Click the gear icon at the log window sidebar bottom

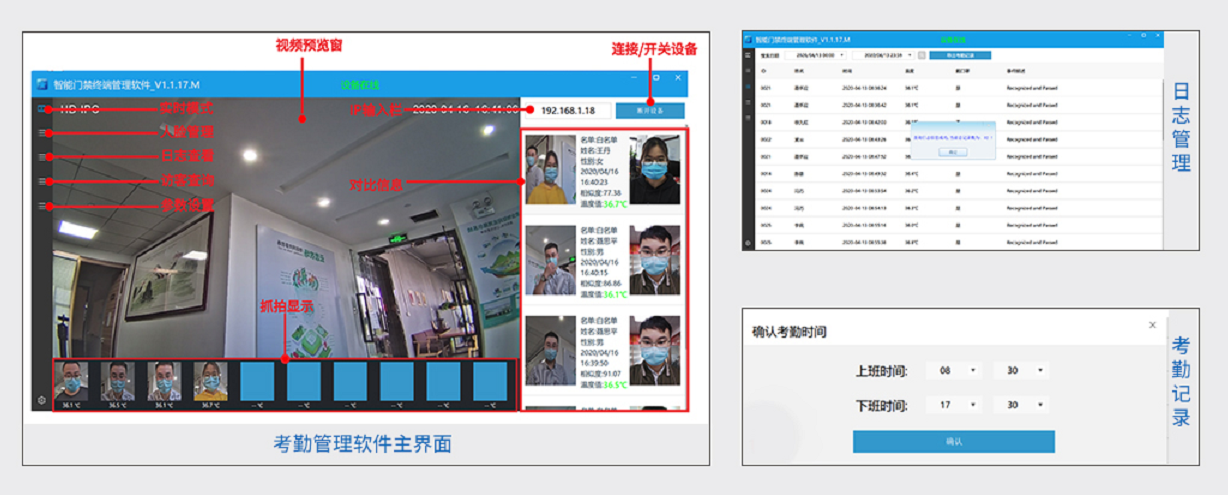[748, 243]
